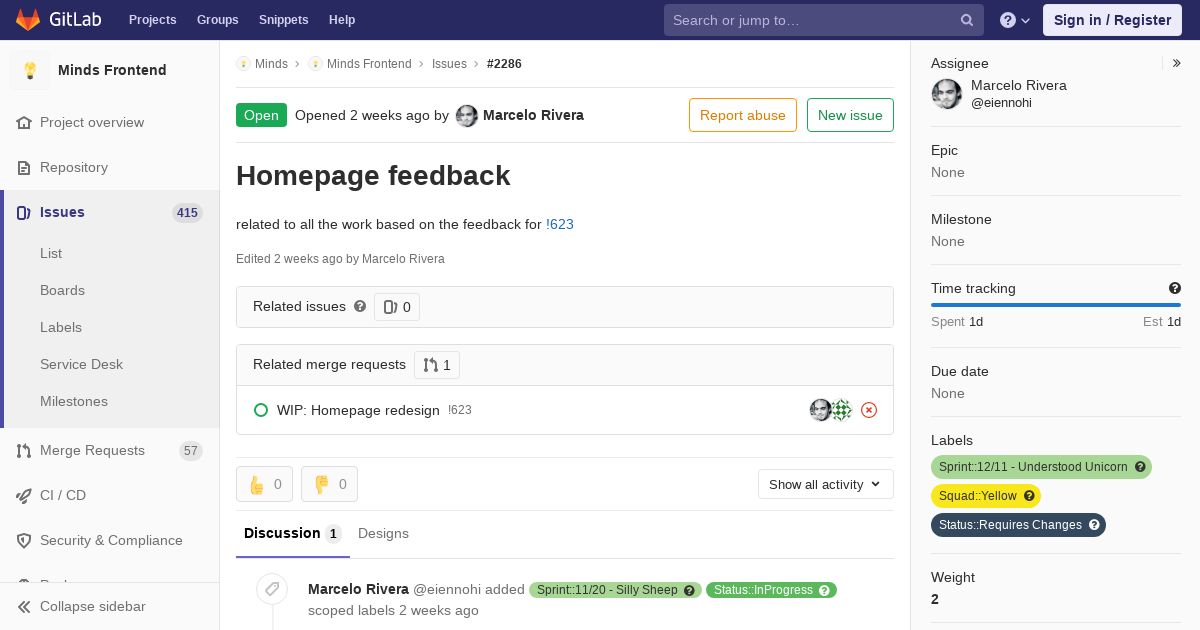Open the Groups menu in top navigation
Screen dimensions: 1200x630
tap(218, 20)
